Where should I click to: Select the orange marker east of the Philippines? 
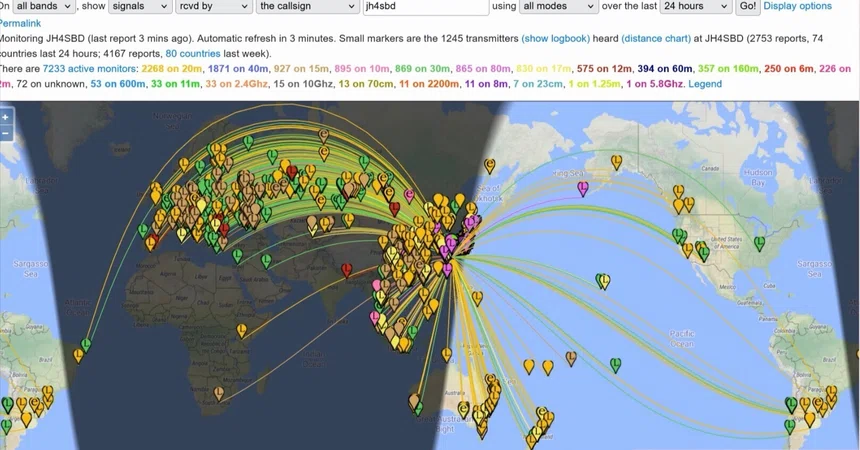477,298
